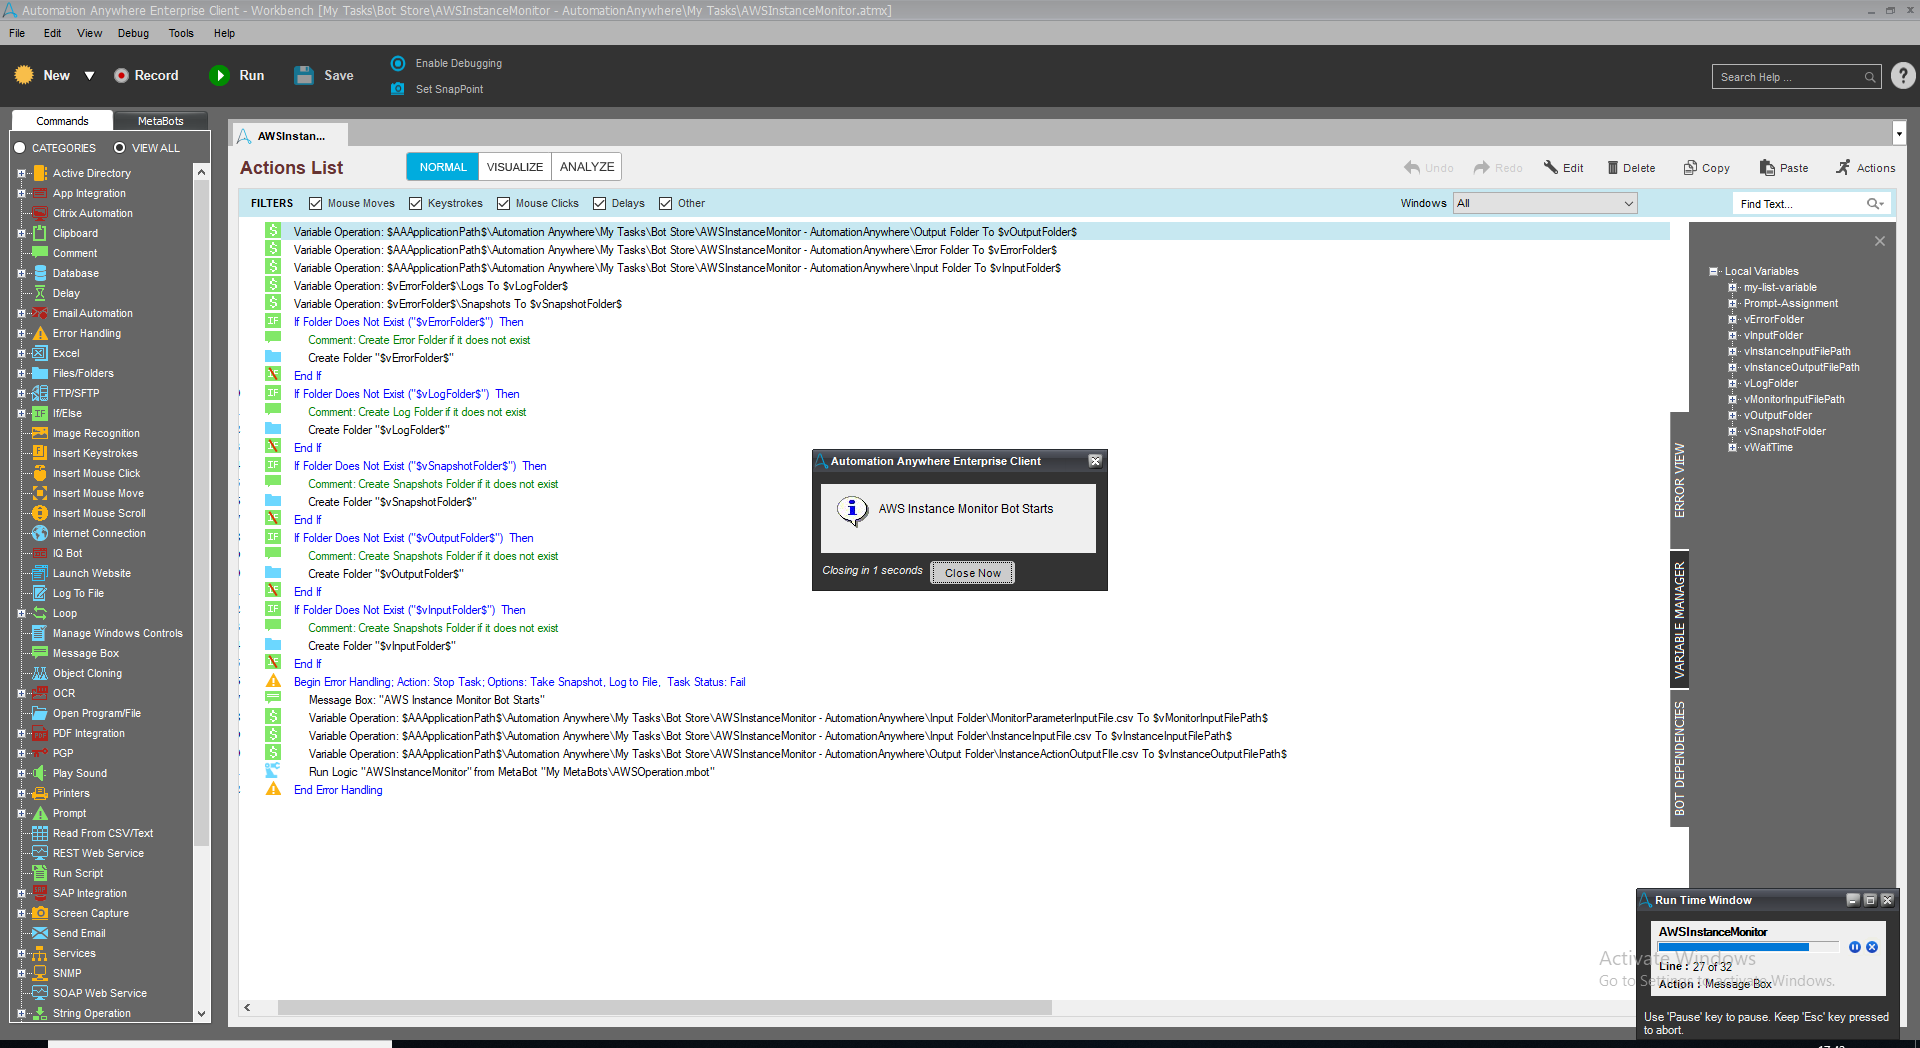The height and width of the screenshot is (1048, 1920).
Task: Toggle the Keystrokes filter checkbox
Action: point(415,203)
